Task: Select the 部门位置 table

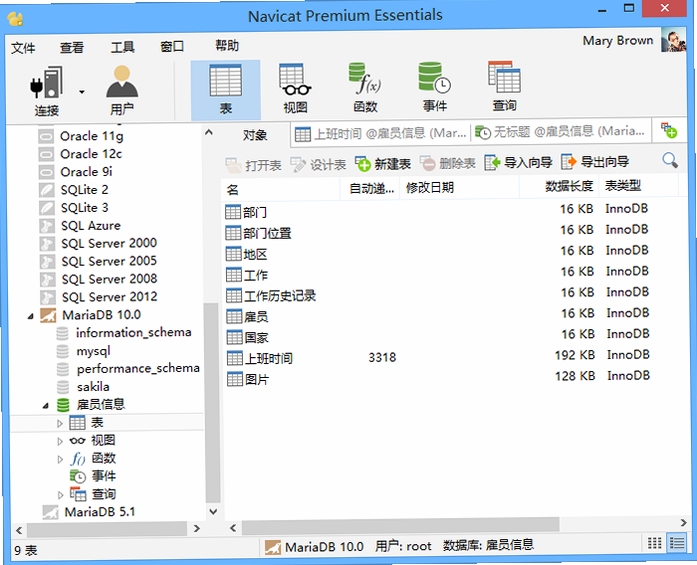Action: 258,233
